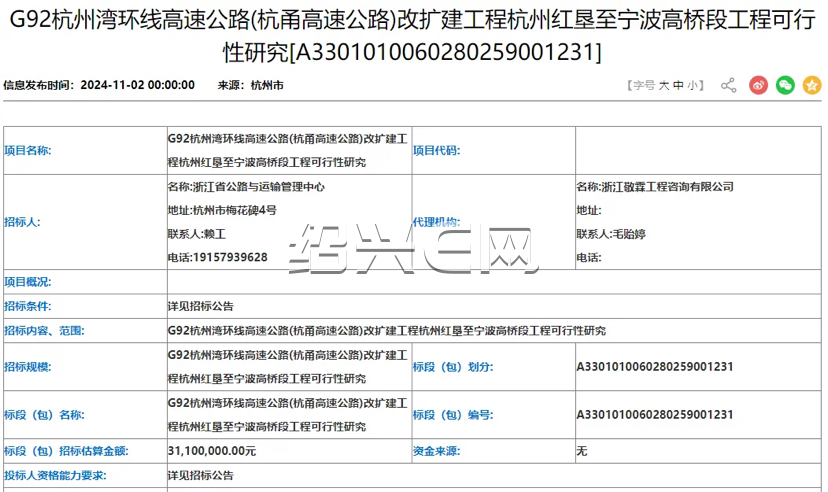Click the 标段（包）招标估算金额 label

click(x=67, y=451)
